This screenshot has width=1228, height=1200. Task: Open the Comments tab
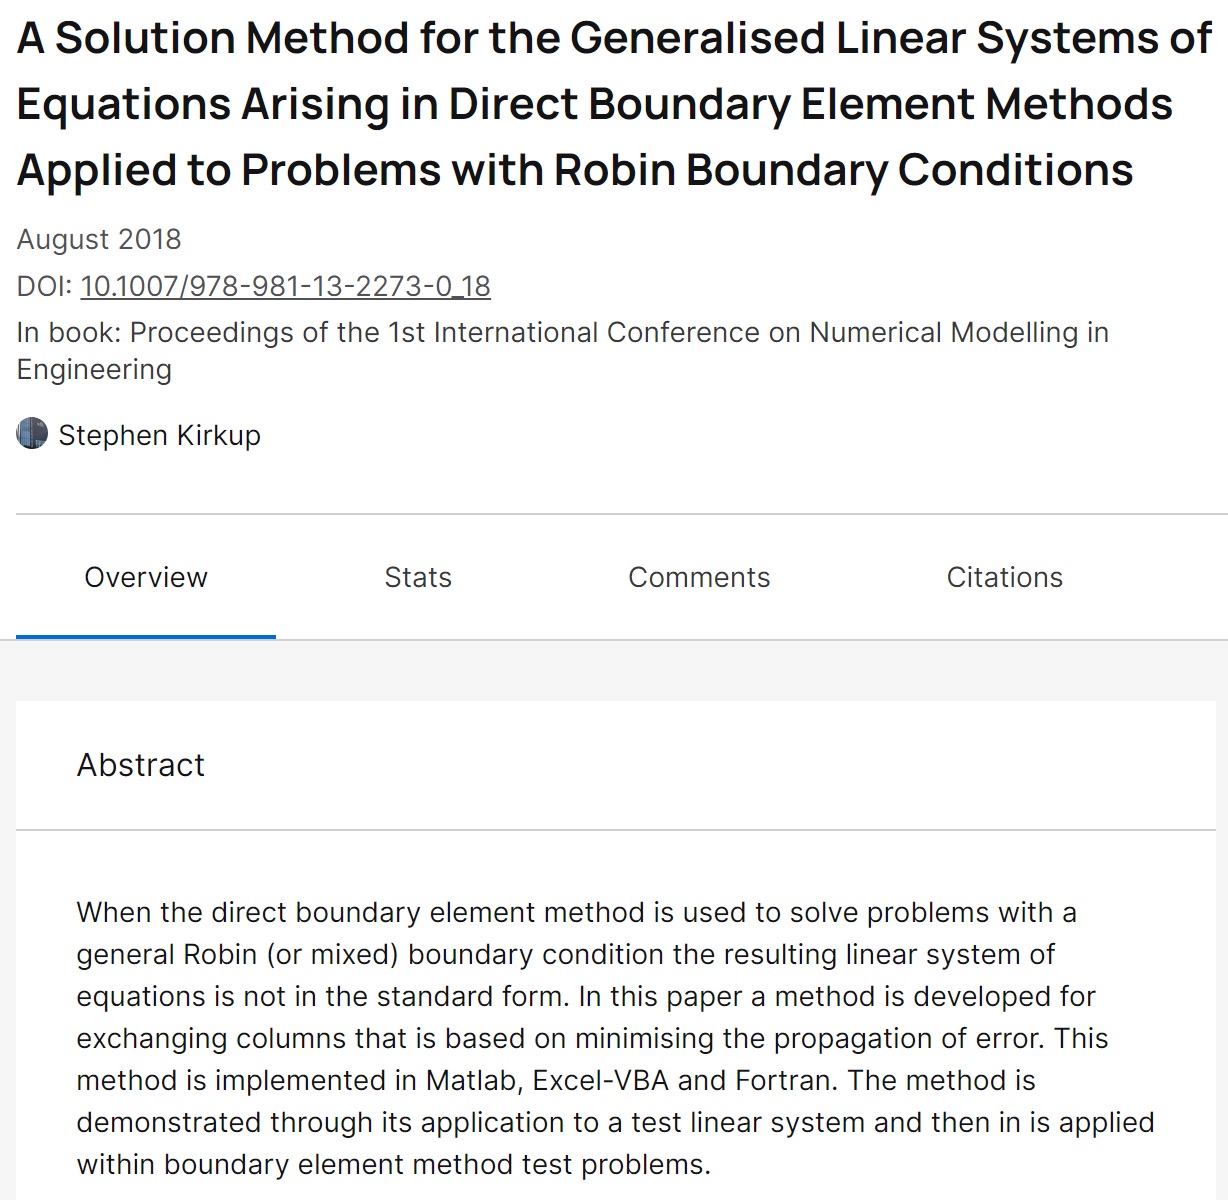click(x=699, y=577)
